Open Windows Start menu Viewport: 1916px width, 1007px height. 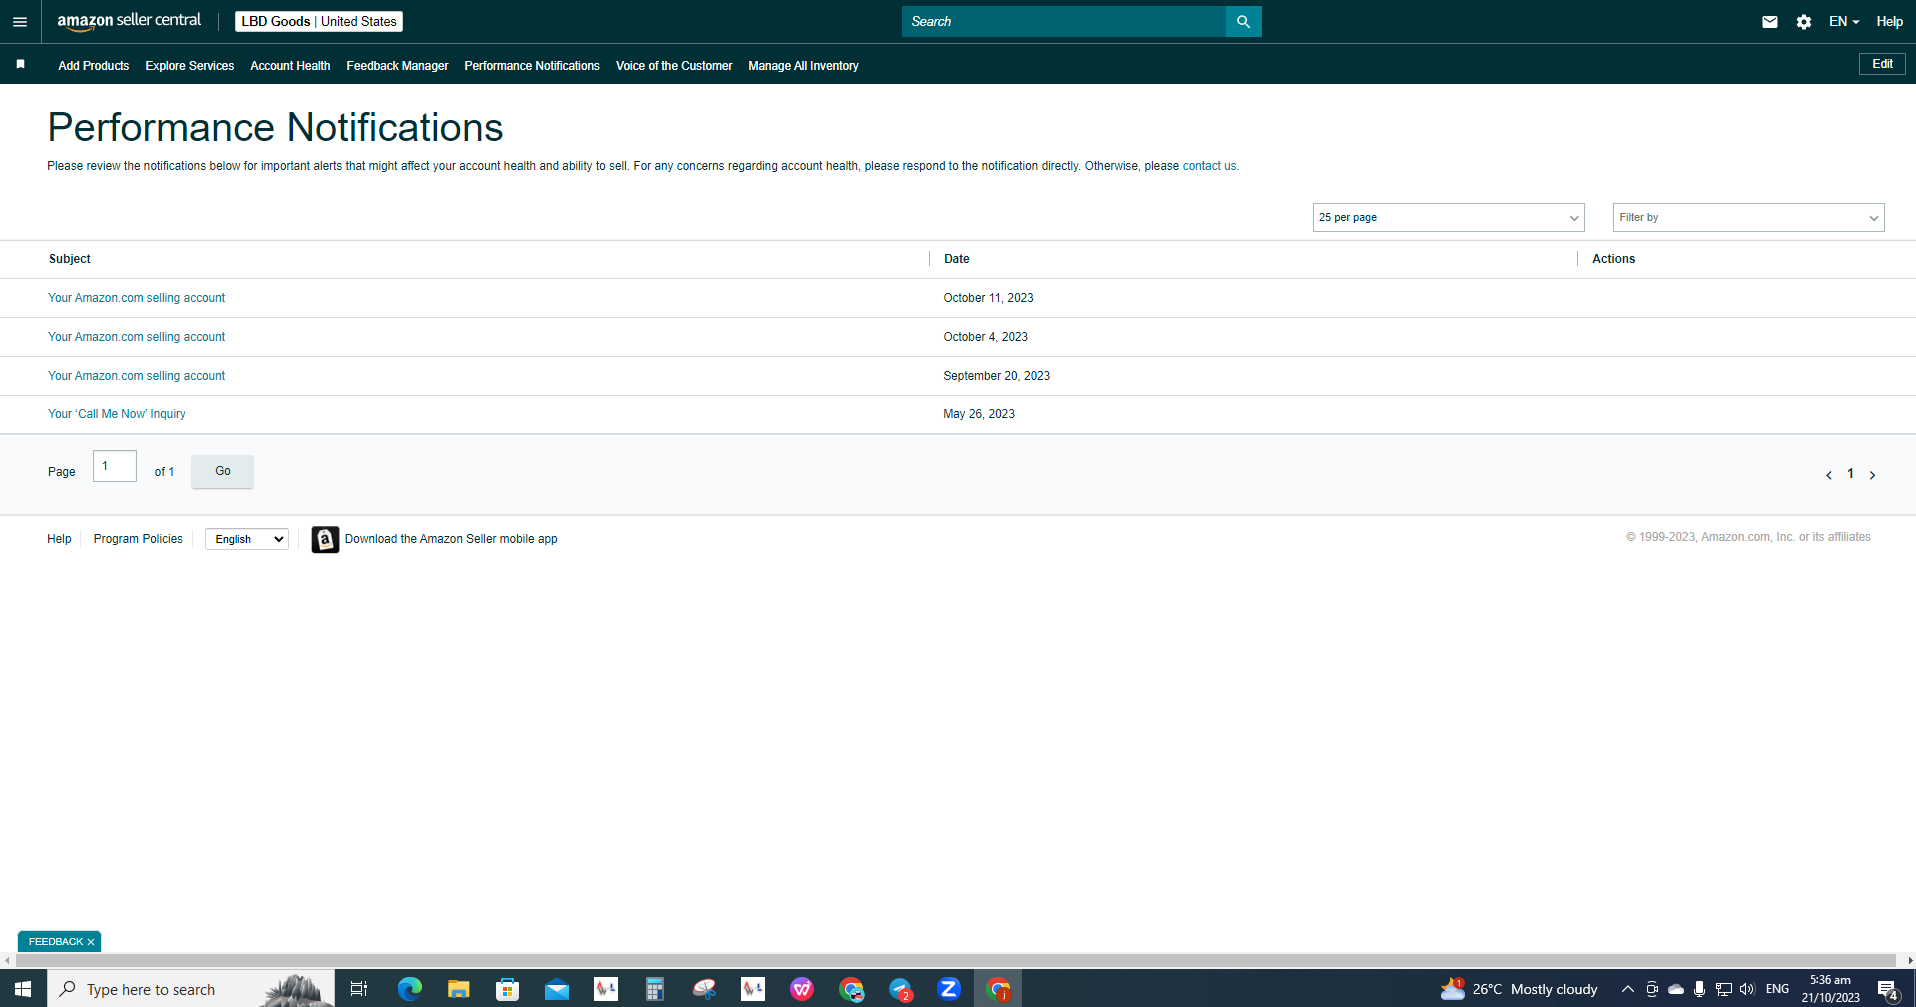[x=23, y=989]
